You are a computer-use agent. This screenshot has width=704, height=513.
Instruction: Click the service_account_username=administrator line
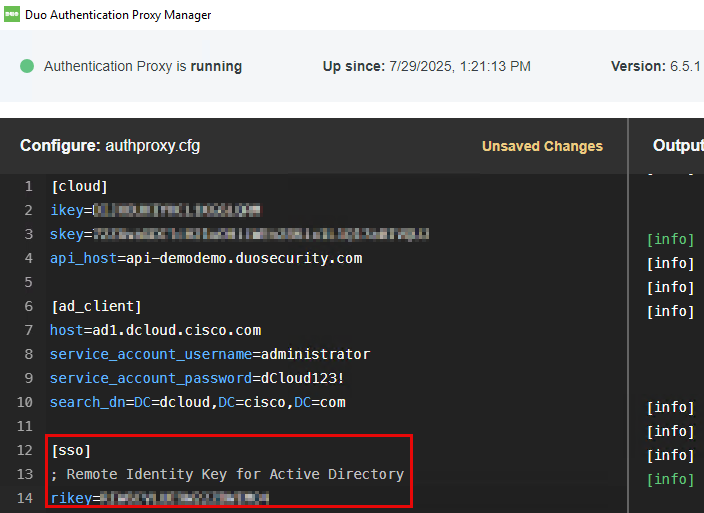(x=210, y=354)
